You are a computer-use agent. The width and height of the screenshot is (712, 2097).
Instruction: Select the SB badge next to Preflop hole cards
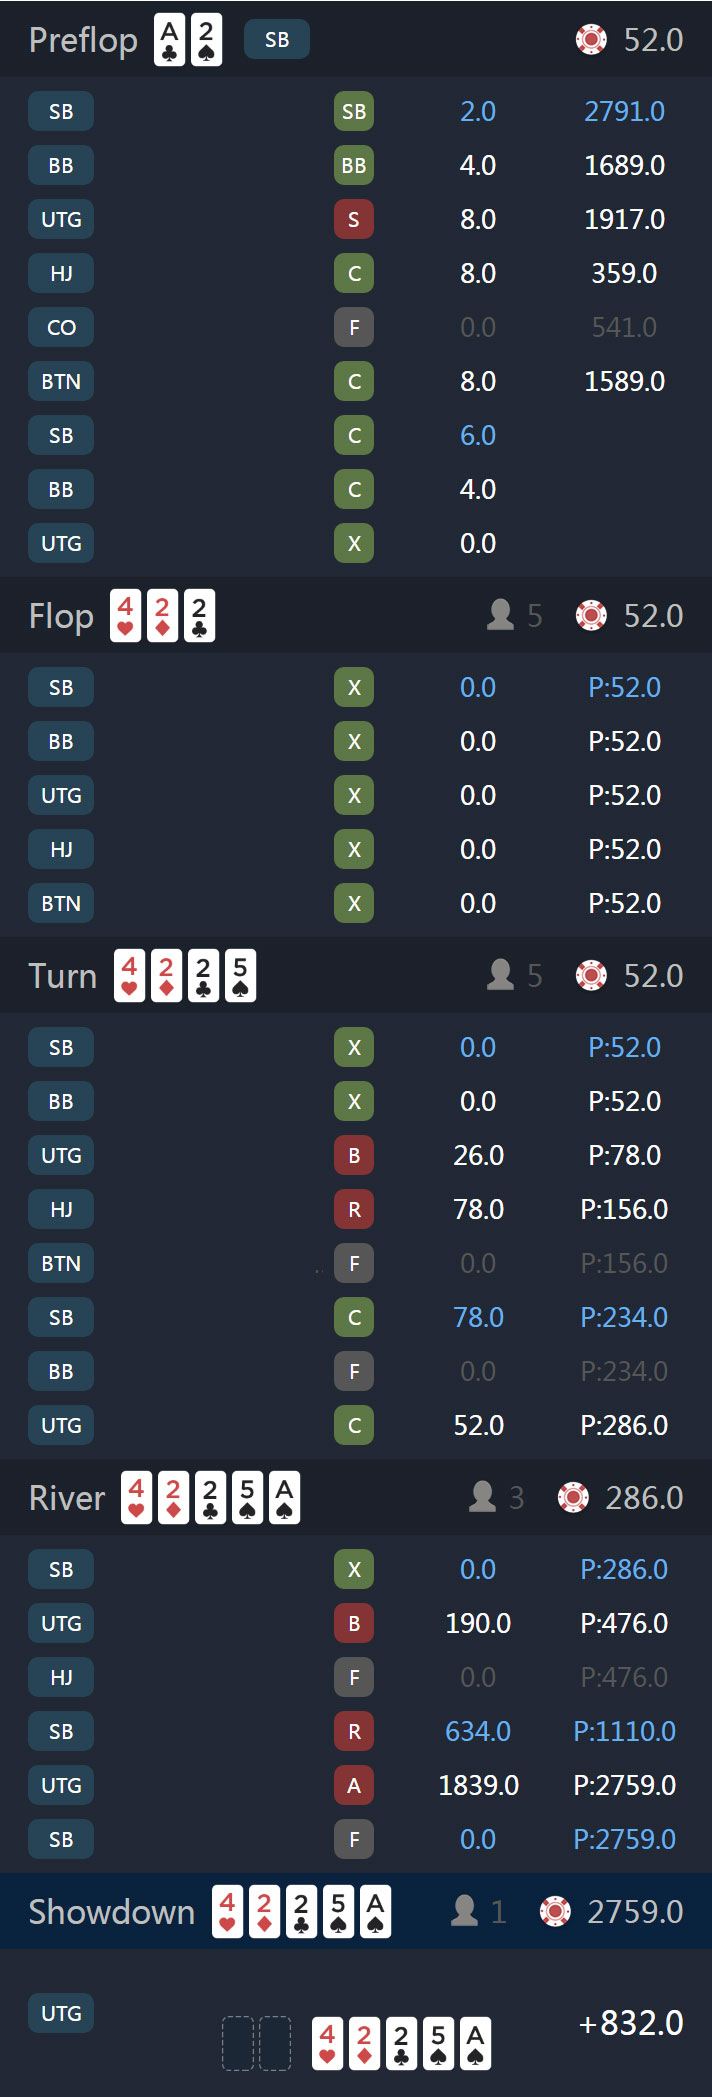[277, 40]
